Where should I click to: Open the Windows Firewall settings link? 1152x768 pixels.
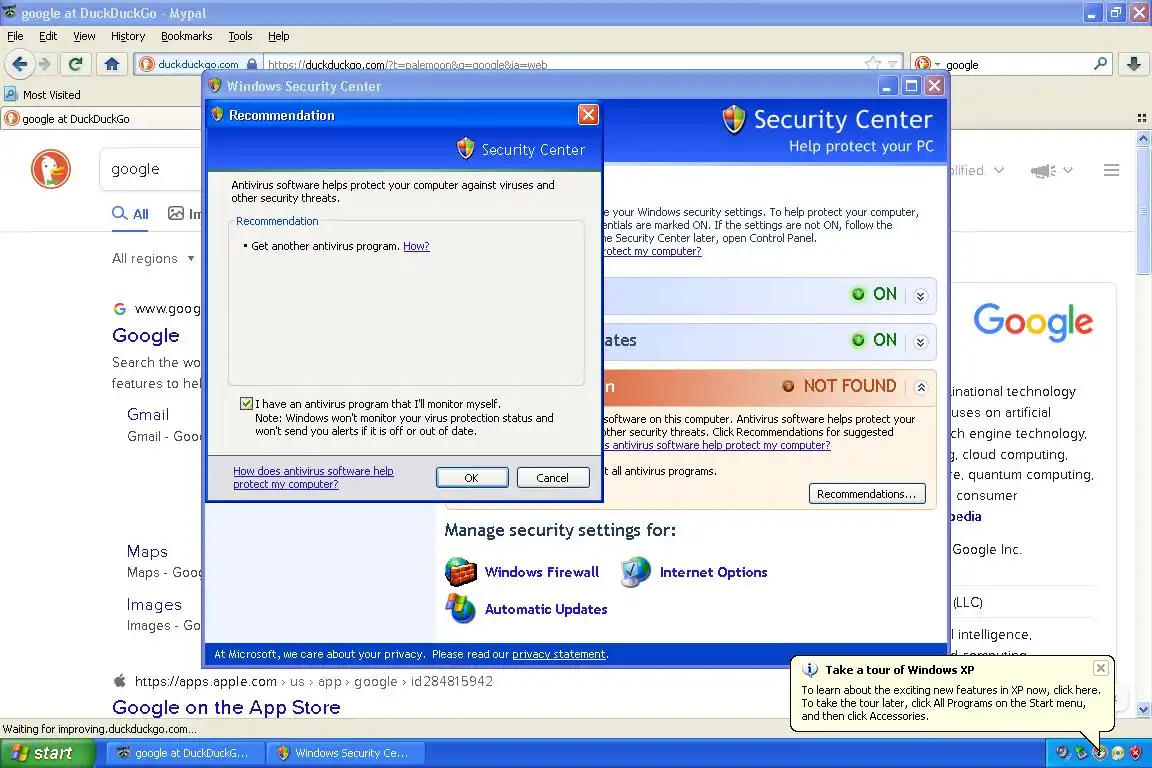pos(541,572)
